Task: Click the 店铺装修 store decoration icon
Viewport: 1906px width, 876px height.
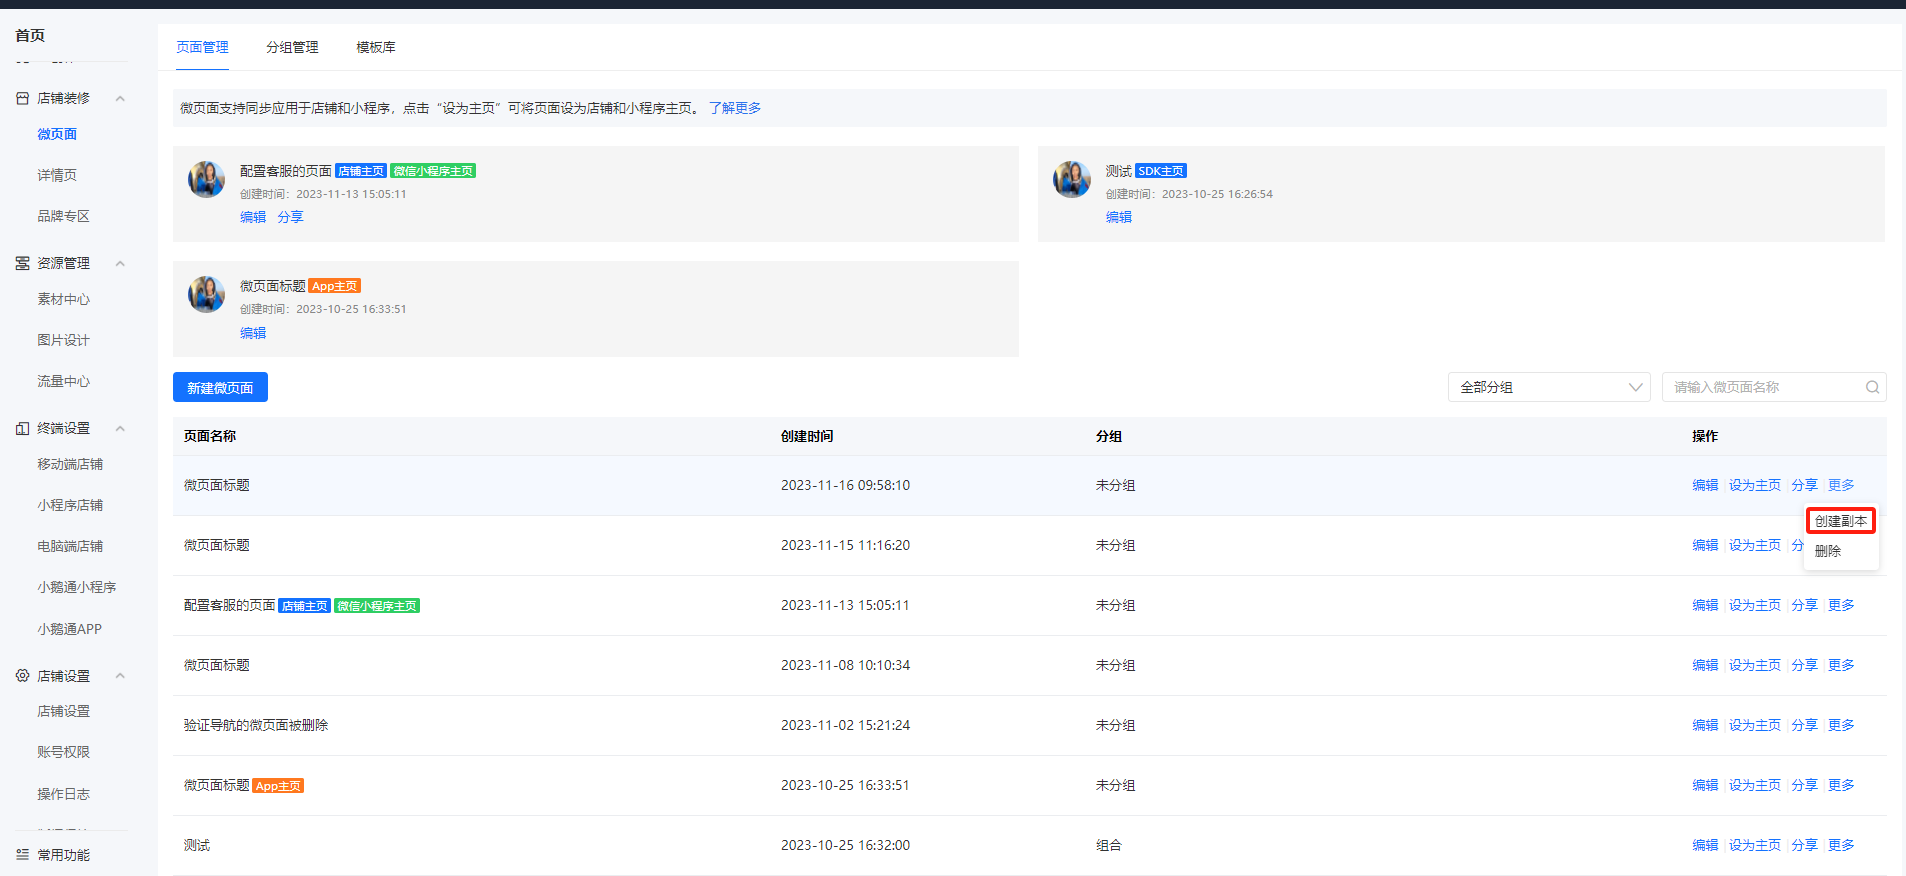Action: [x=22, y=98]
